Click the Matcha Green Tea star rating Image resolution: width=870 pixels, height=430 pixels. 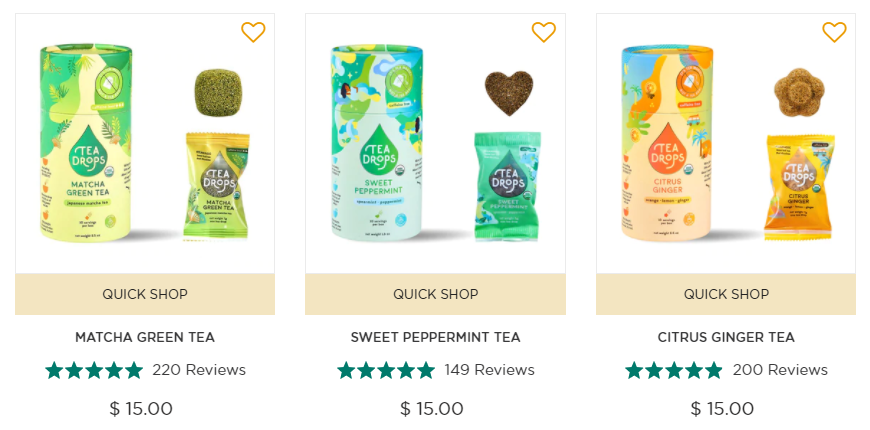pyautogui.click(x=94, y=370)
